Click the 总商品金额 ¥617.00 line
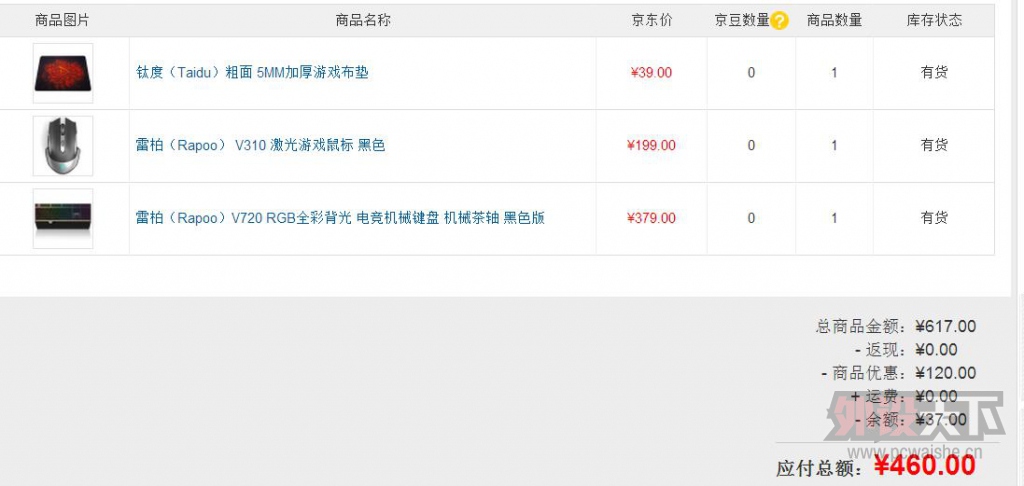 [x=895, y=326]
